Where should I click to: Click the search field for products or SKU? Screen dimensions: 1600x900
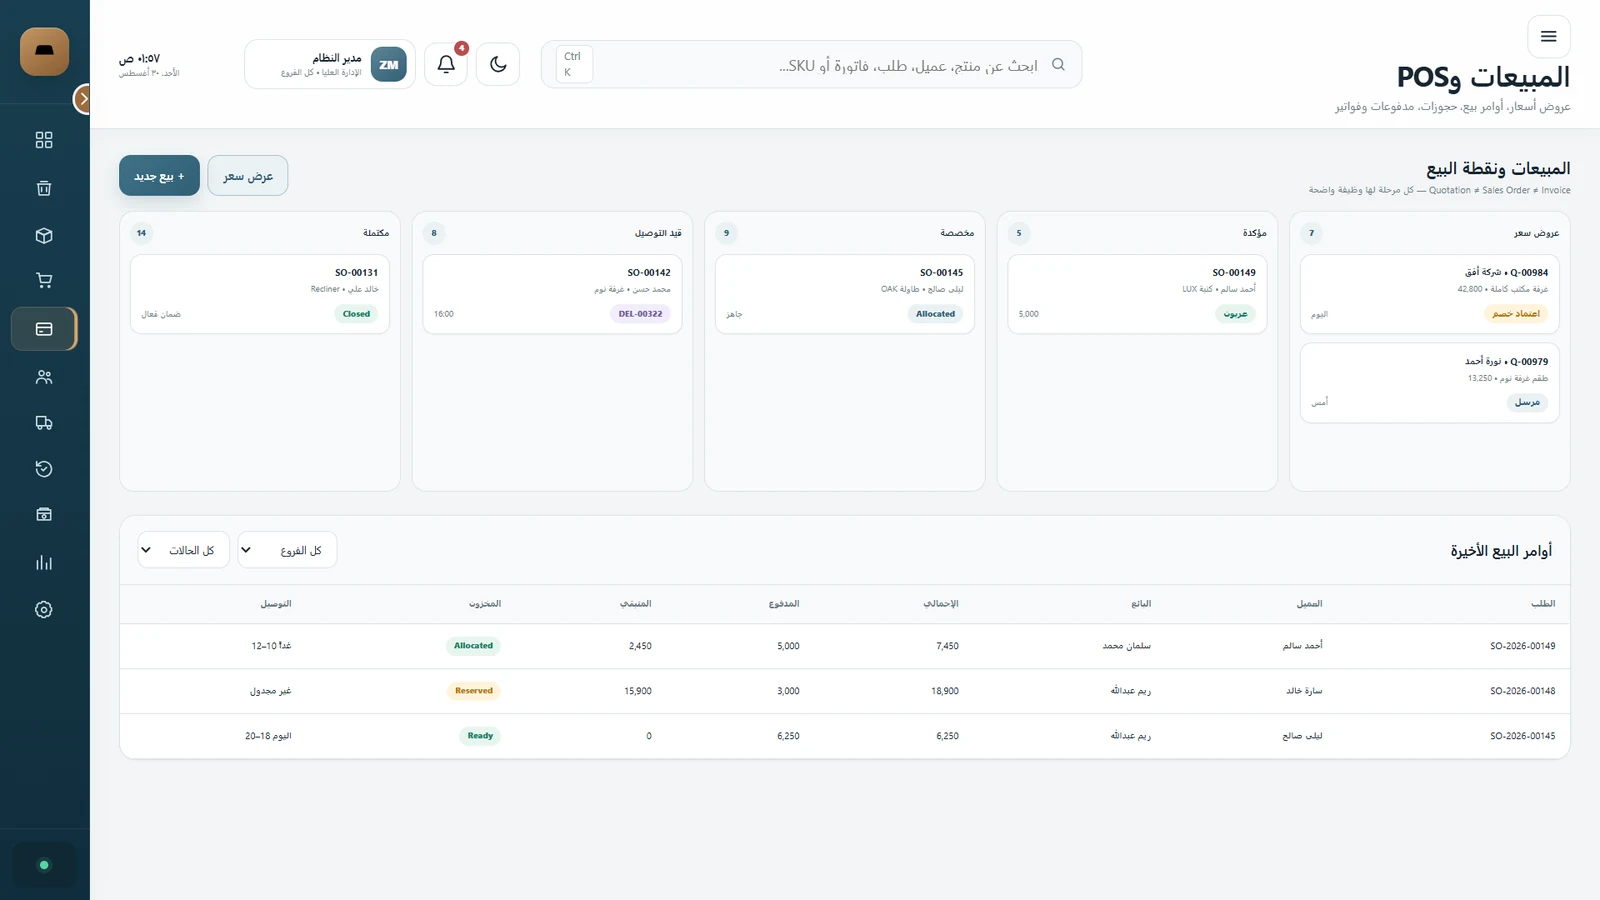(811, 65)
